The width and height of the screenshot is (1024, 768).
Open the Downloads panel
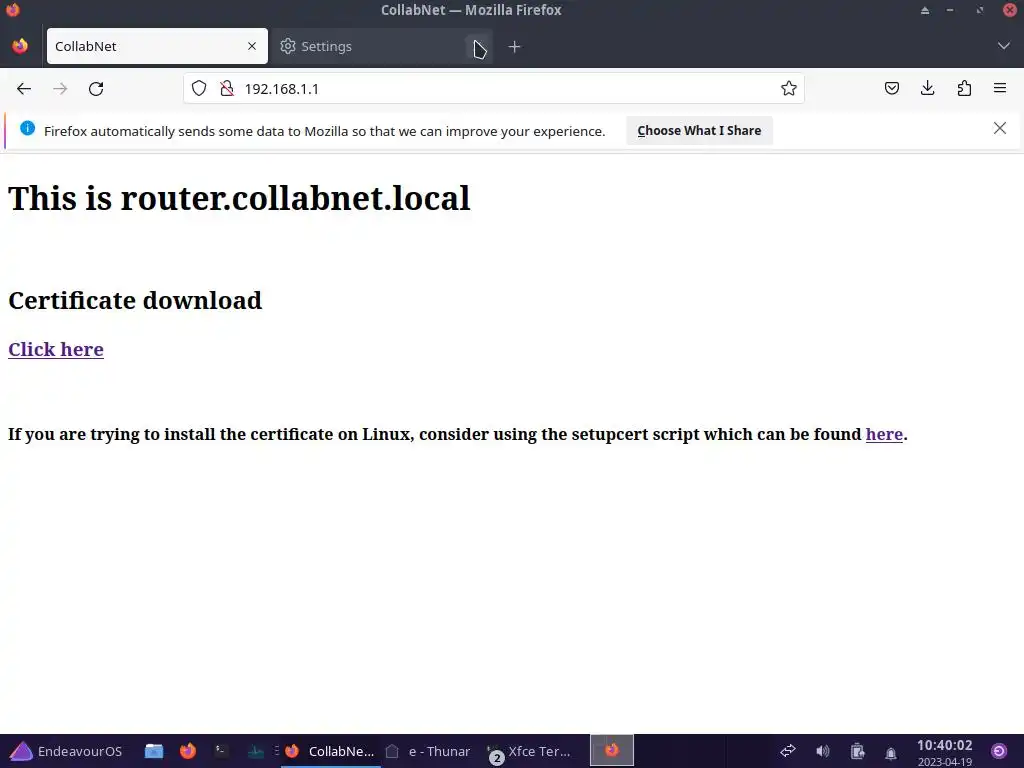[927, 88]
